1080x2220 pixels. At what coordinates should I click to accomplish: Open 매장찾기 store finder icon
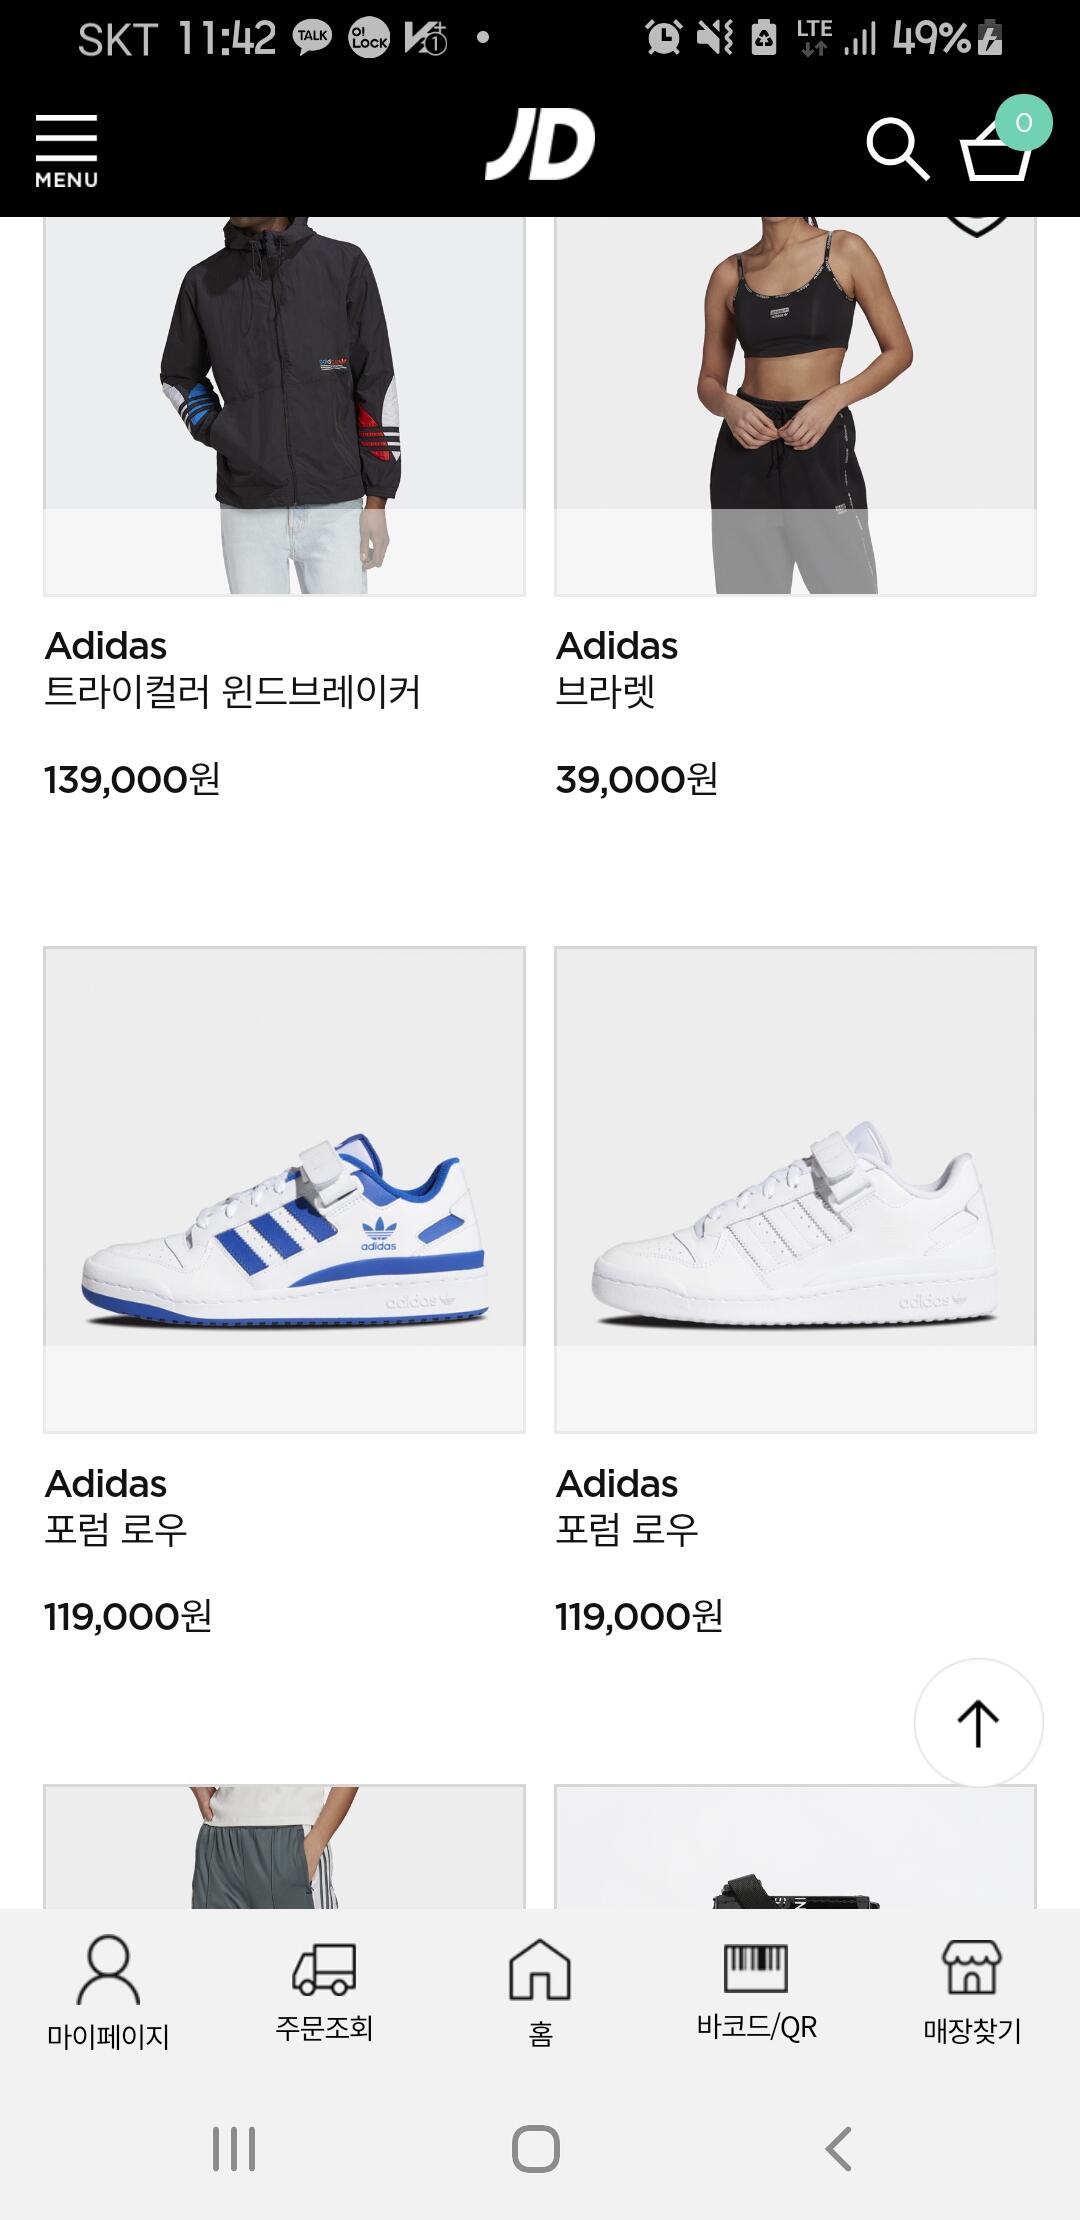[972, 1992]
